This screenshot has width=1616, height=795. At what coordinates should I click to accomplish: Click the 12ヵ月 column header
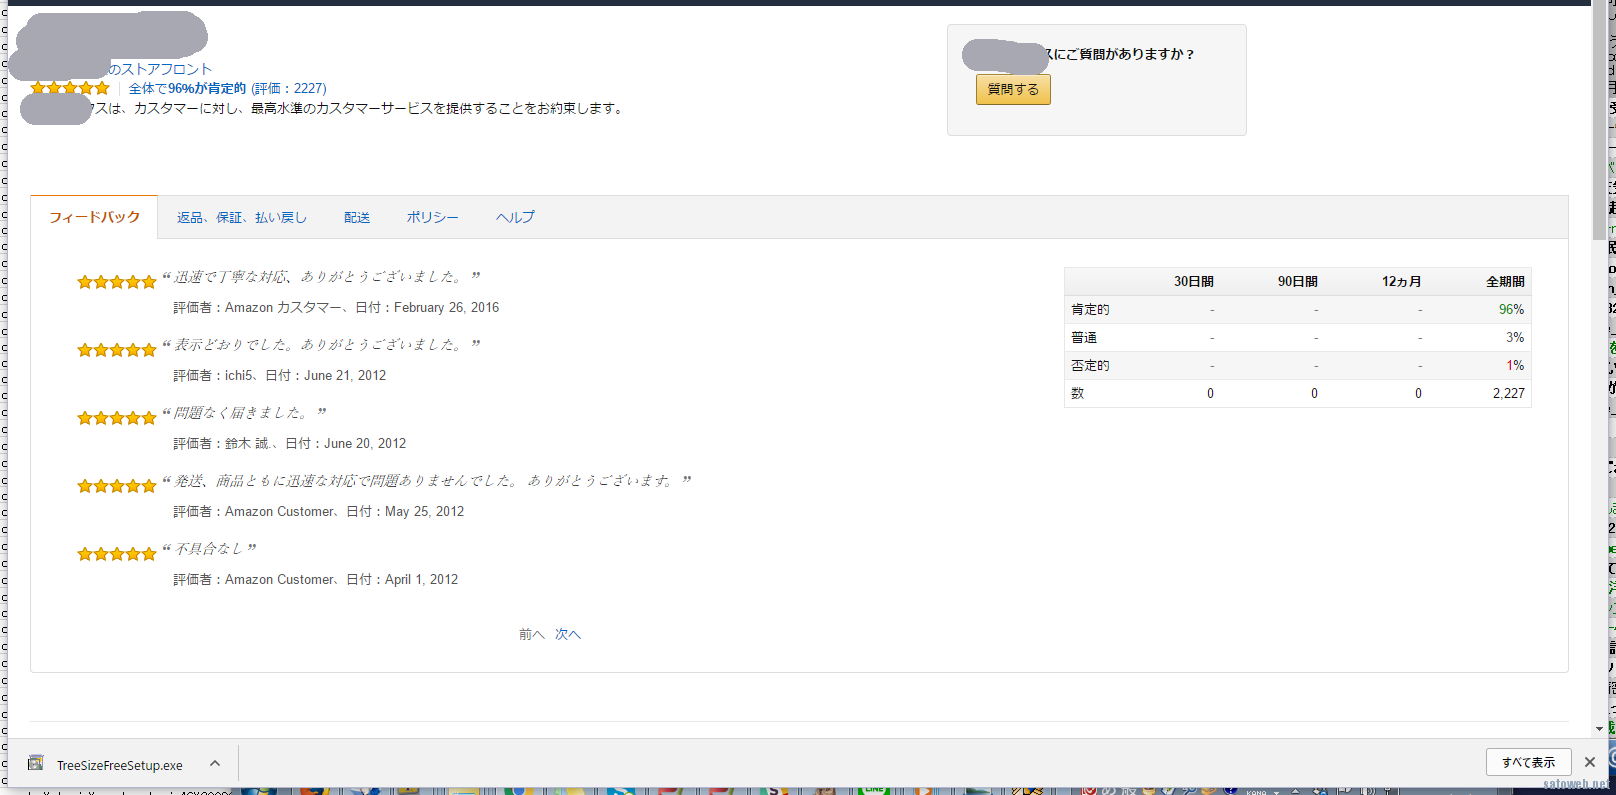coord(1401,281)
